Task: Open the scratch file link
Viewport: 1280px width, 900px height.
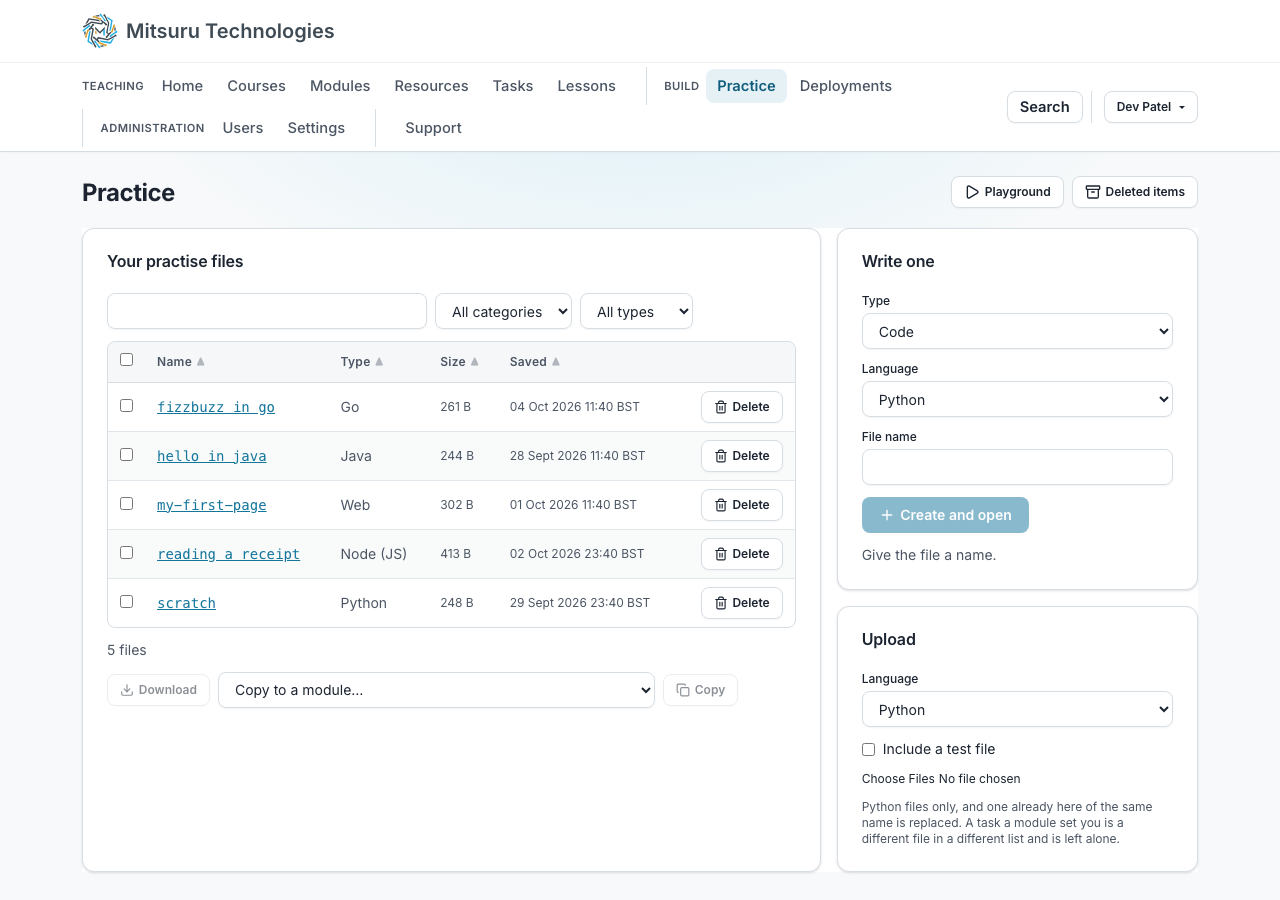Action: [186, 603]
